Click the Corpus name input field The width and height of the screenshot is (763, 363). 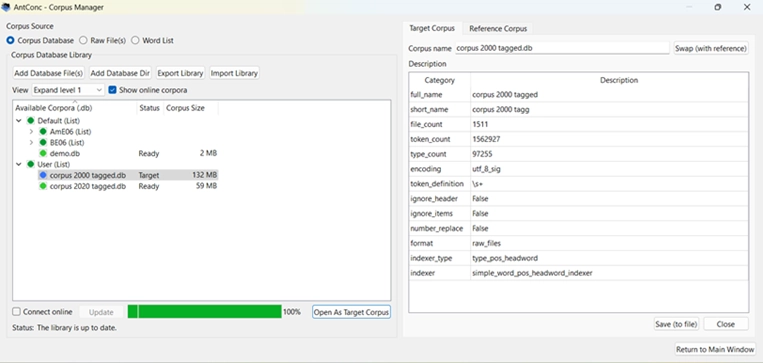tap(562, 48)
